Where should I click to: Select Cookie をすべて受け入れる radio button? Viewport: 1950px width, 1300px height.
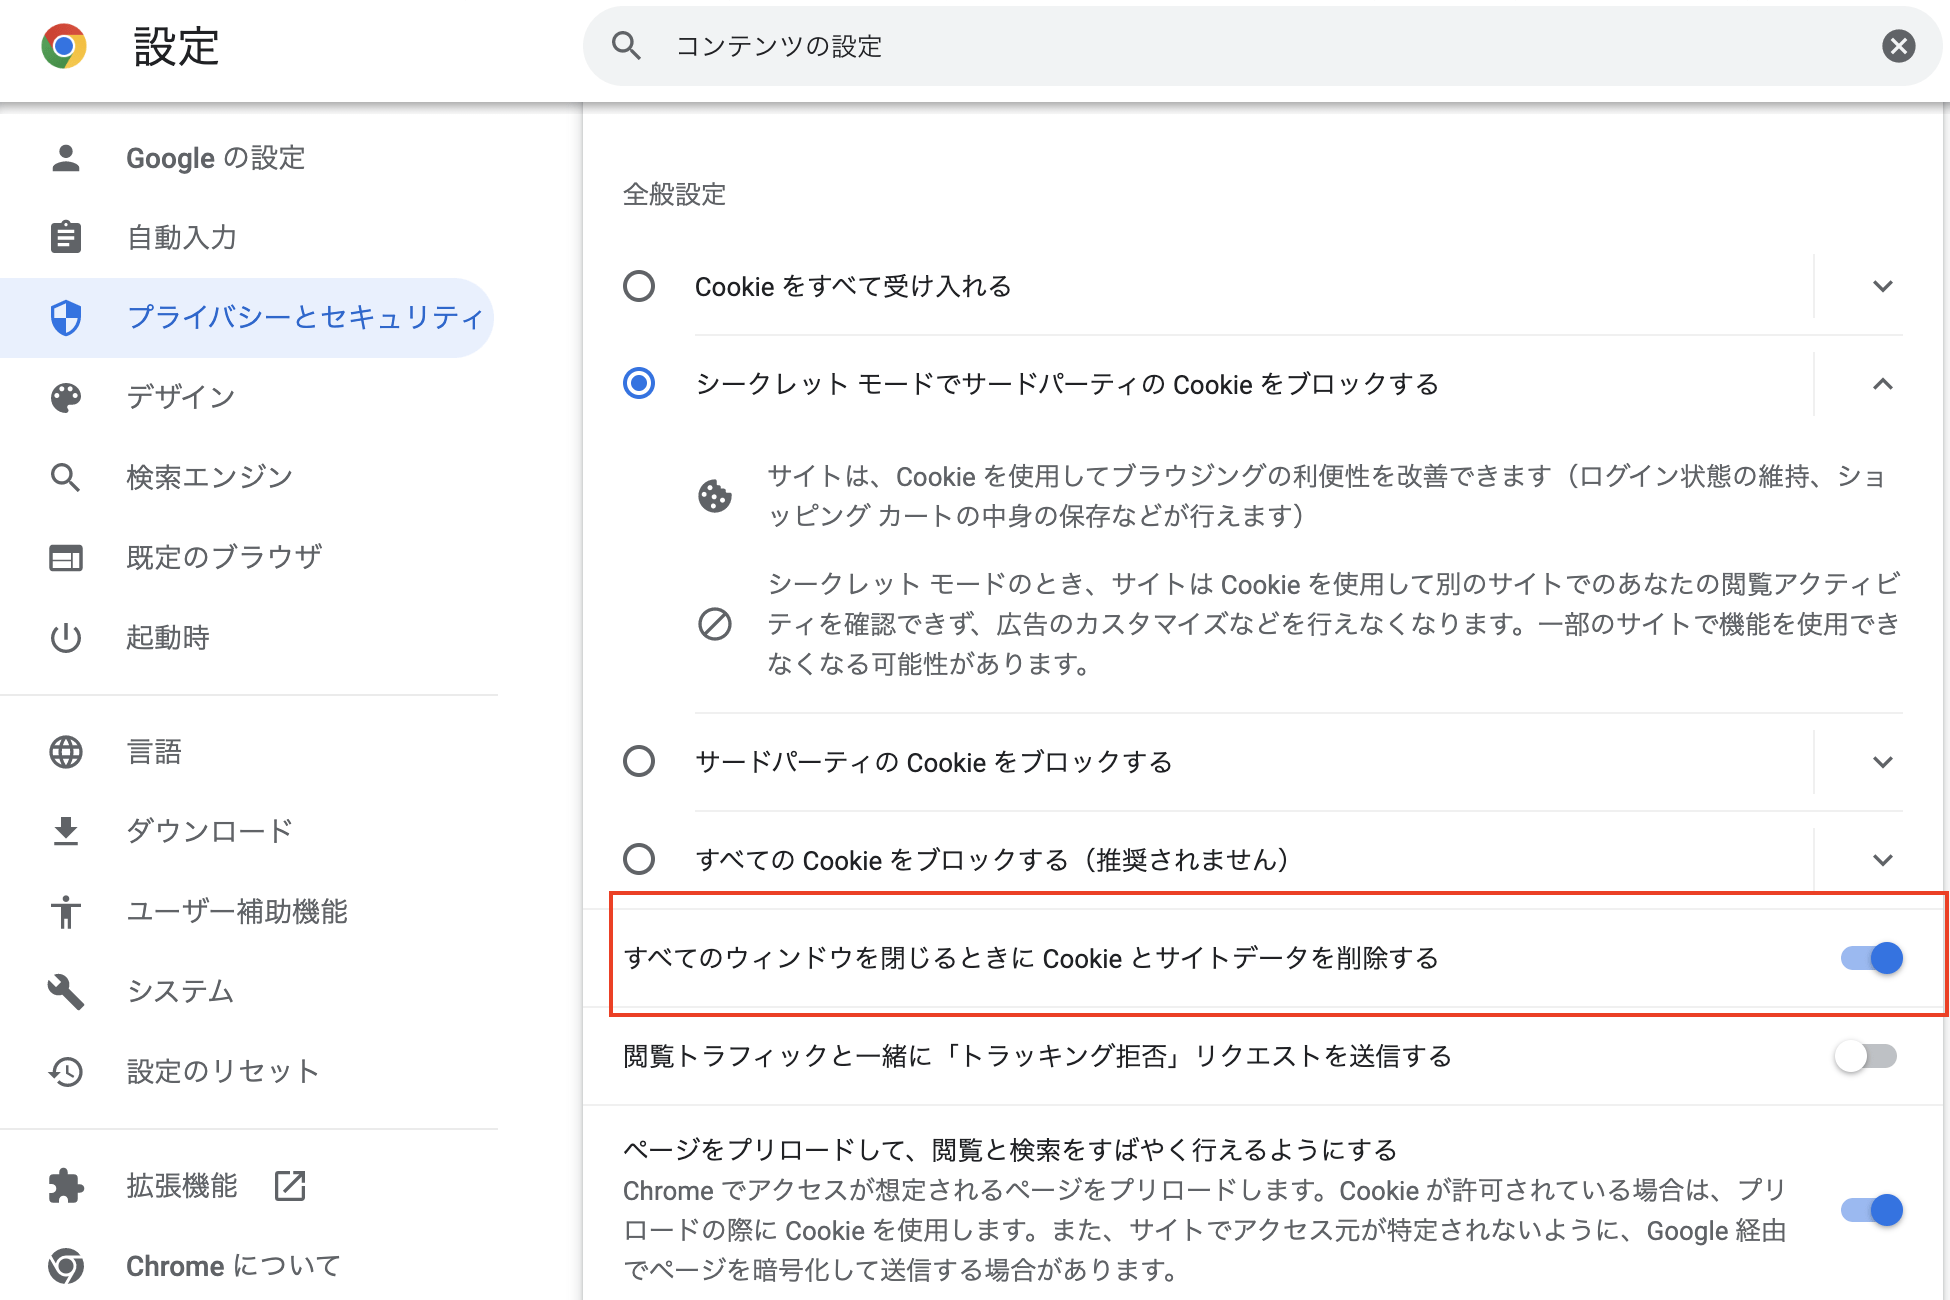639,286
